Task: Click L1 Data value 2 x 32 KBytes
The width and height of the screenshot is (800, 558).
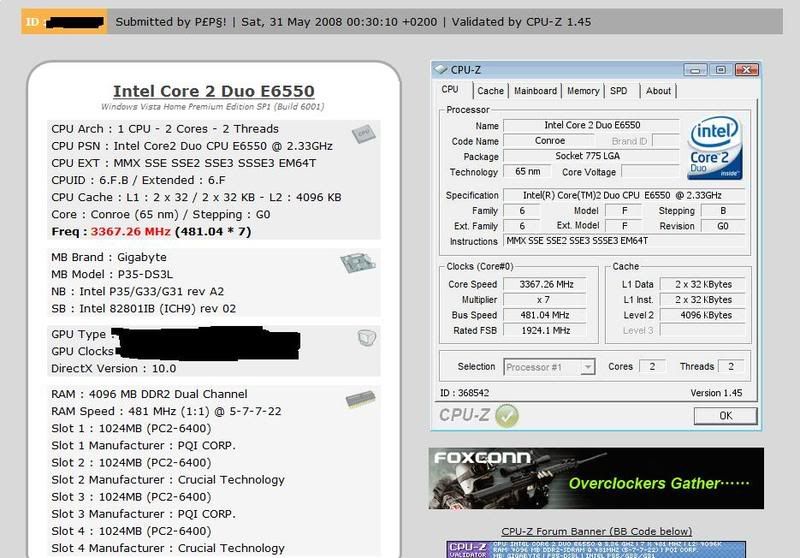Action: 703,284
